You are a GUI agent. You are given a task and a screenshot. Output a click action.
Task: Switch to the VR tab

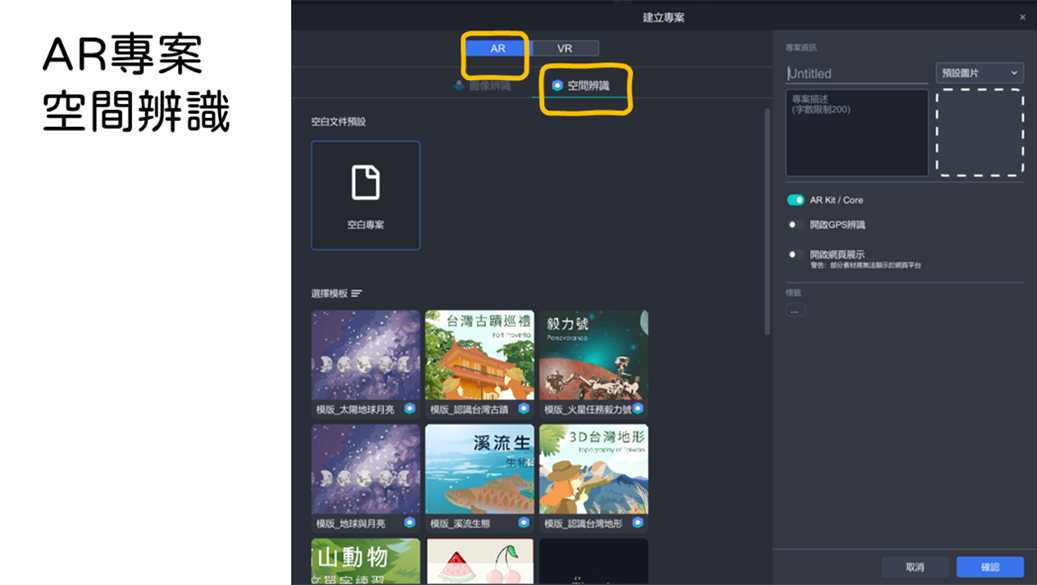tap(565, 48)
